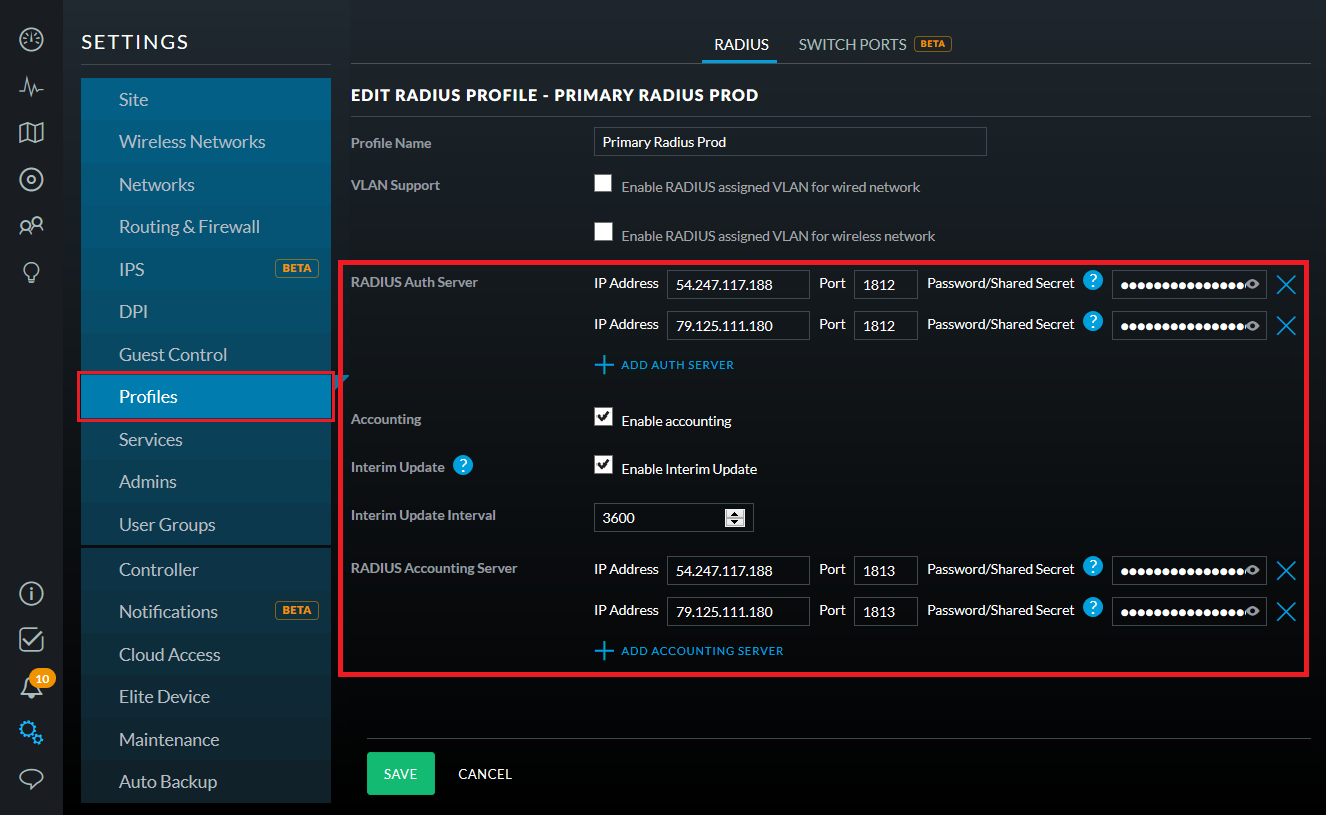Enable RADIUS assigned VLAN for wireless network

(603, 232)
